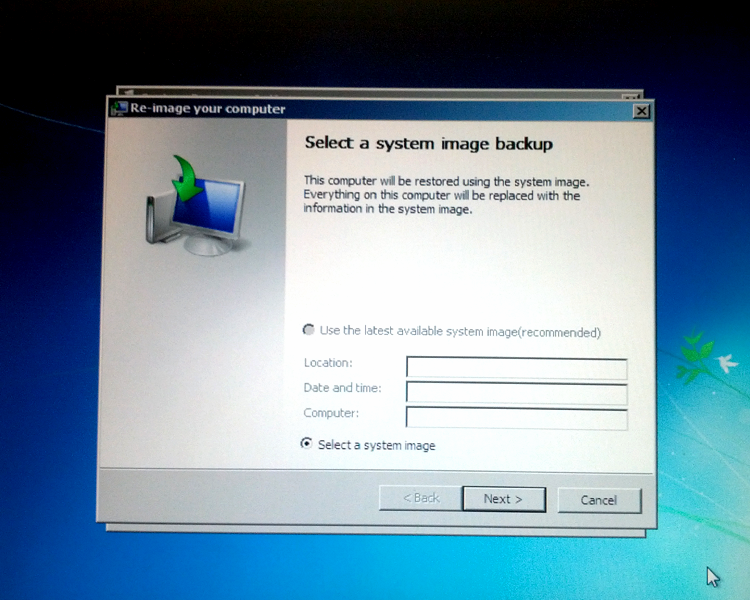The width and height of the screenshot is (750, 600).
Task: Click the 'Location:' field label
Action: 328,363
